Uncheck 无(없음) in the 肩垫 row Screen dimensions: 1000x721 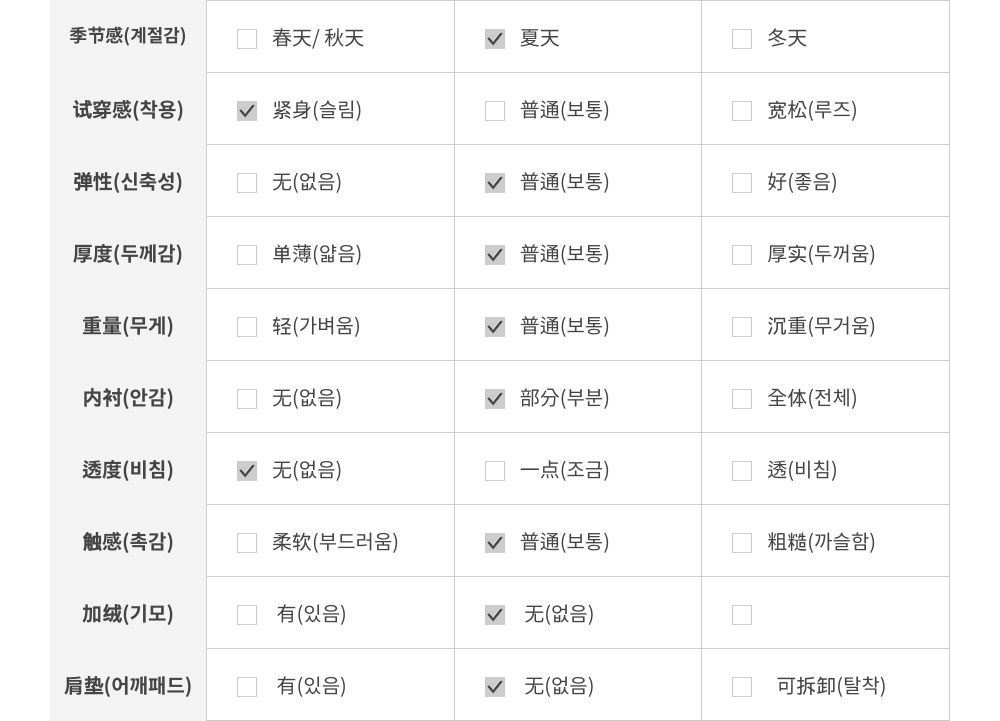[495, 687]
